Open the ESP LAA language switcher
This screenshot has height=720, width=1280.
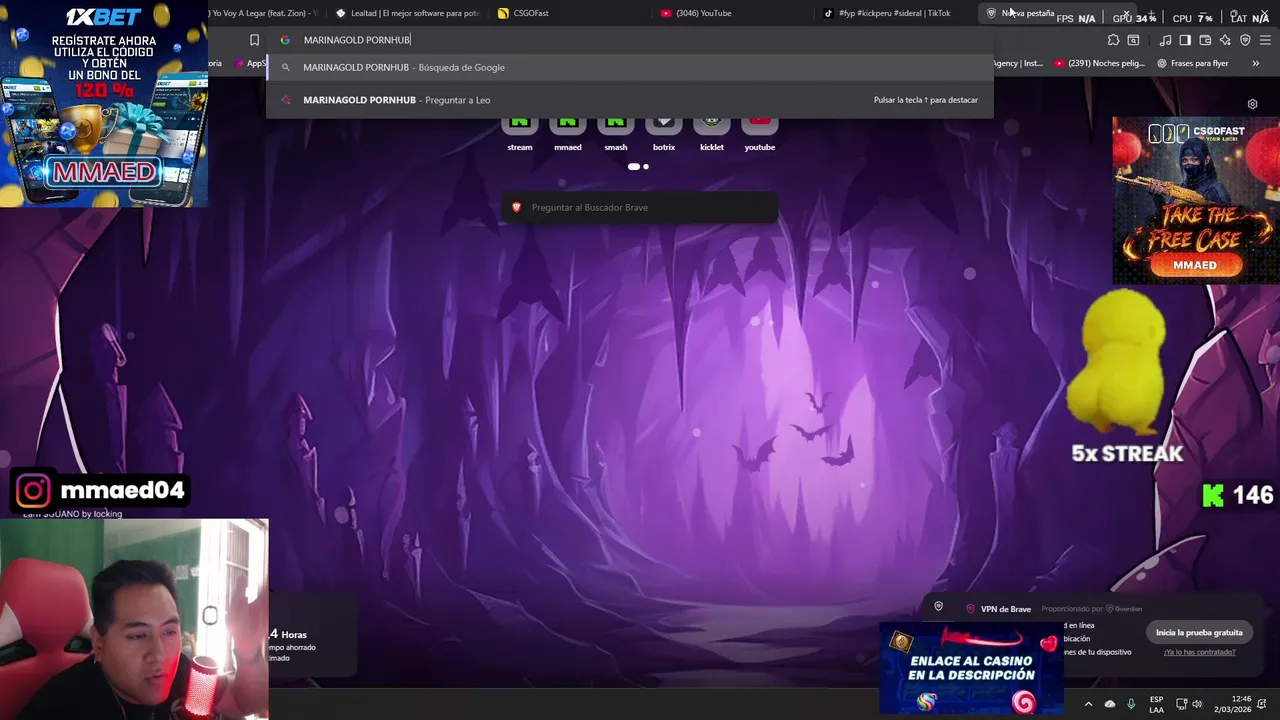click(1156, 704)
